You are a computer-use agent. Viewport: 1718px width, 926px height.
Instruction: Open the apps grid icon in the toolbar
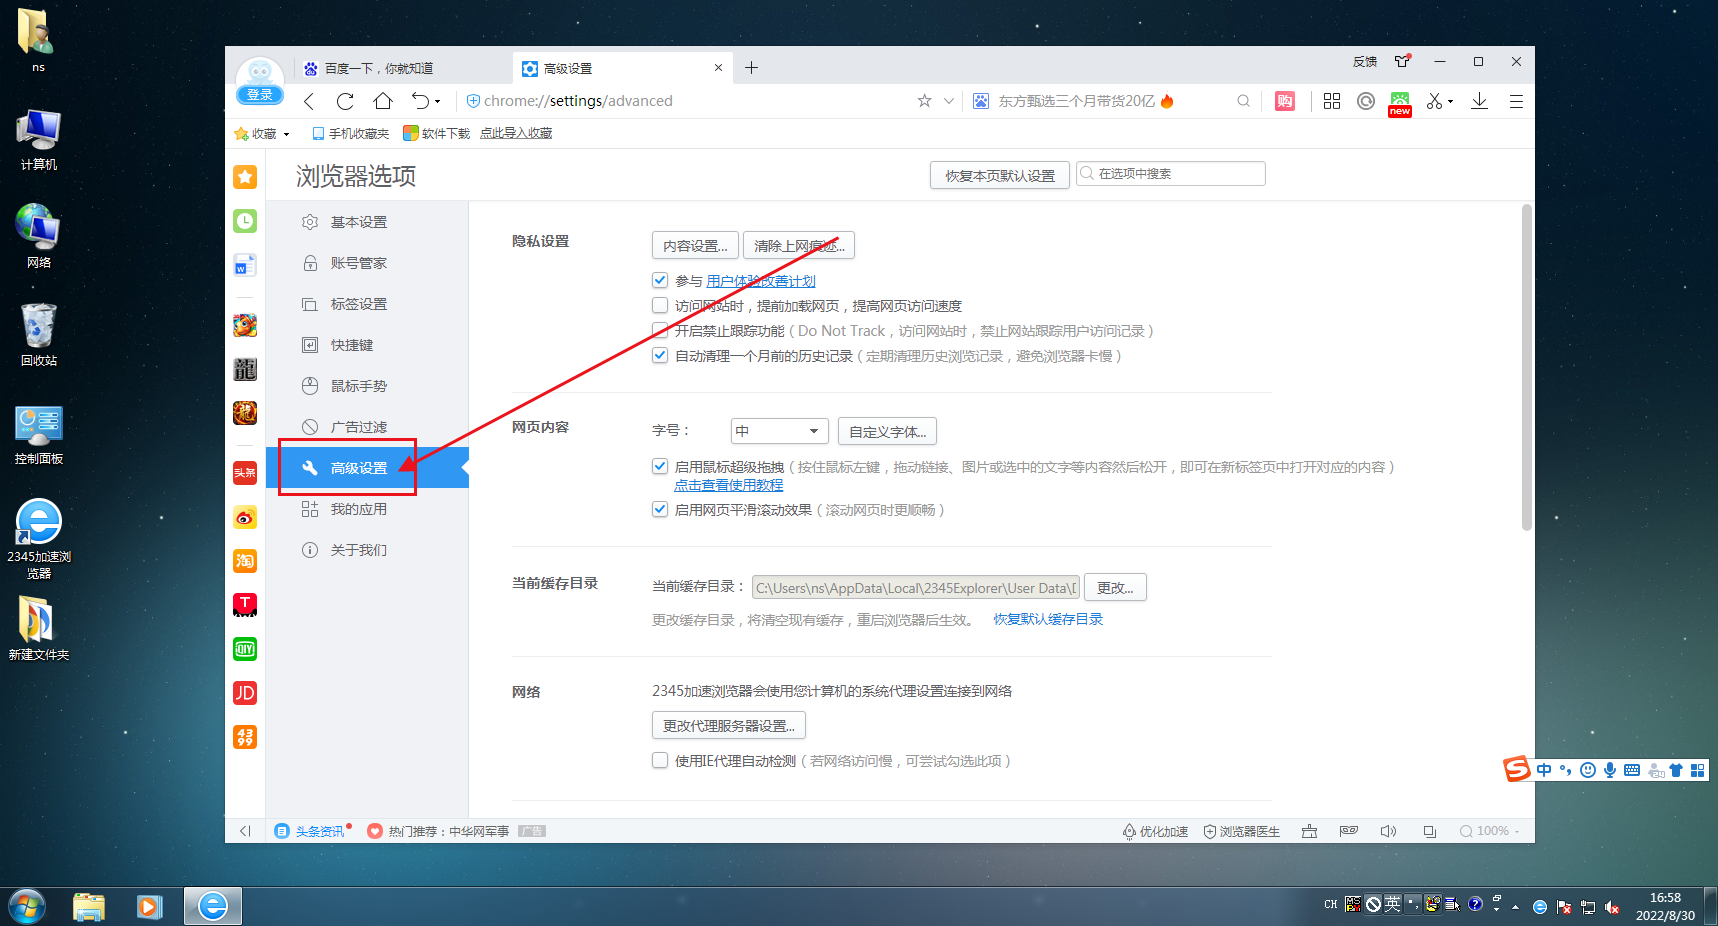pyautogui.click(x=1332, y=101)
